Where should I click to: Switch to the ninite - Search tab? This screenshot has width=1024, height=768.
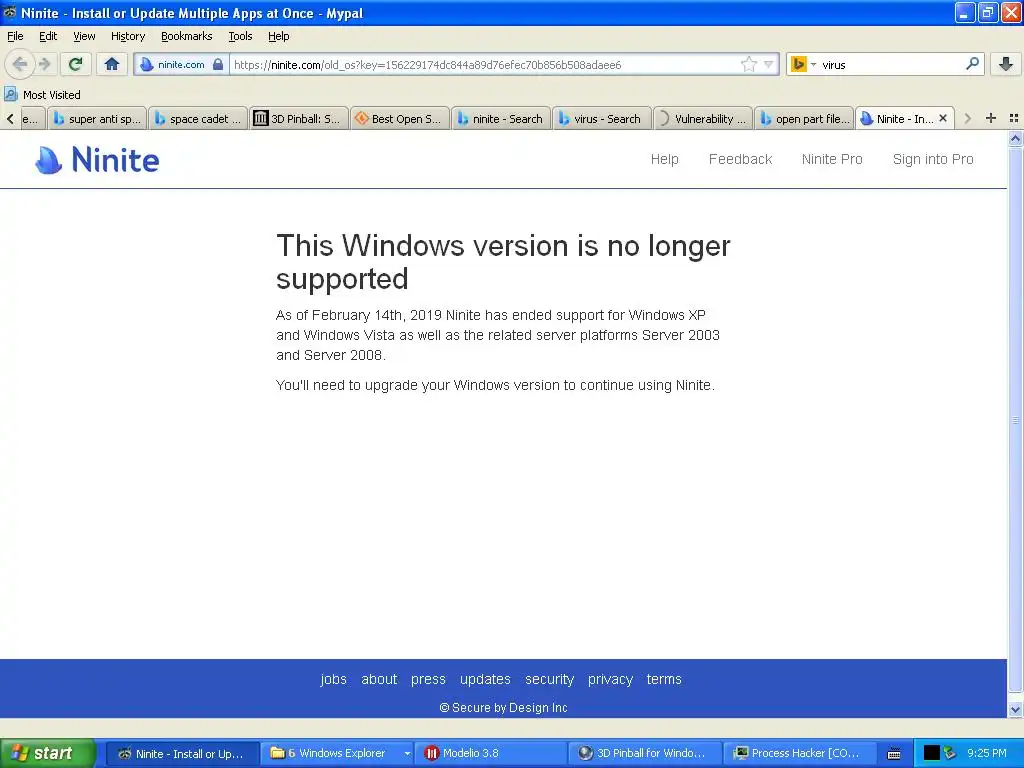[501, 118]
